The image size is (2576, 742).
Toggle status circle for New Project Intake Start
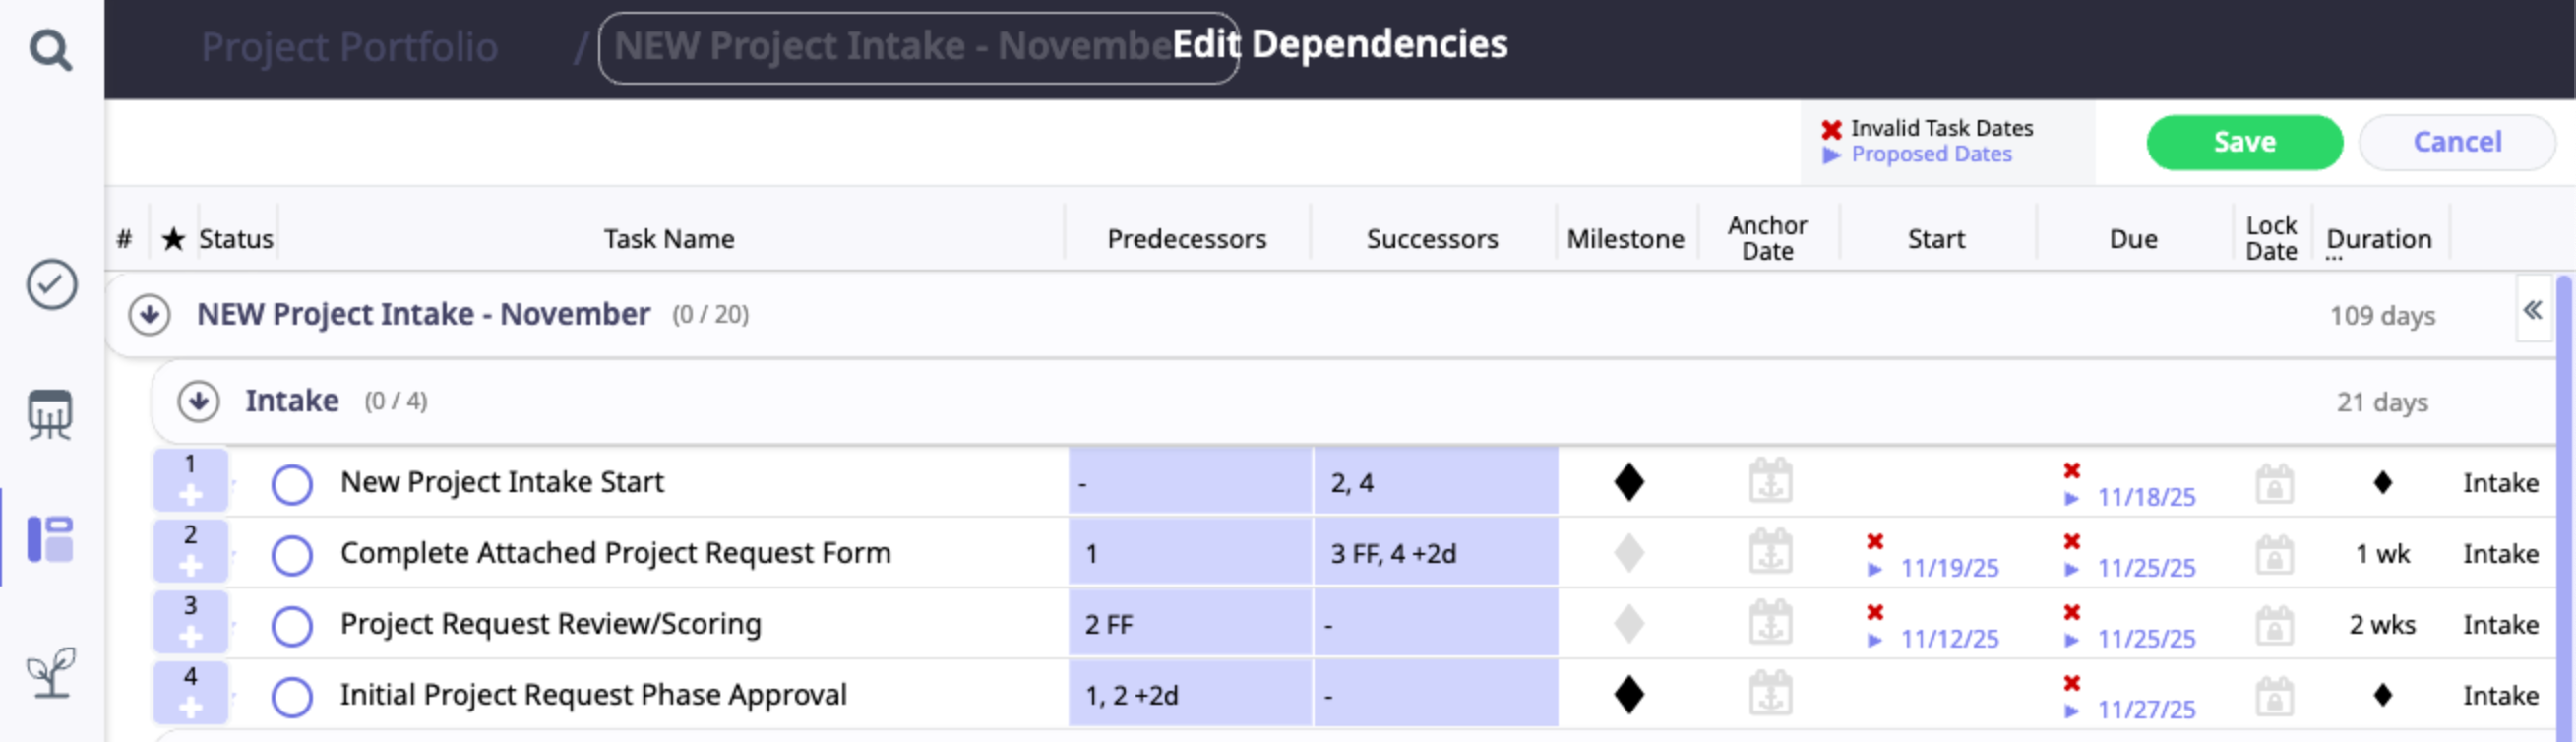(292, 484)
